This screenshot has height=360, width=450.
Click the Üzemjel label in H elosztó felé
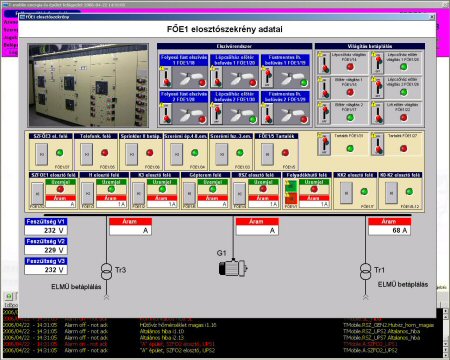(111, 182)
